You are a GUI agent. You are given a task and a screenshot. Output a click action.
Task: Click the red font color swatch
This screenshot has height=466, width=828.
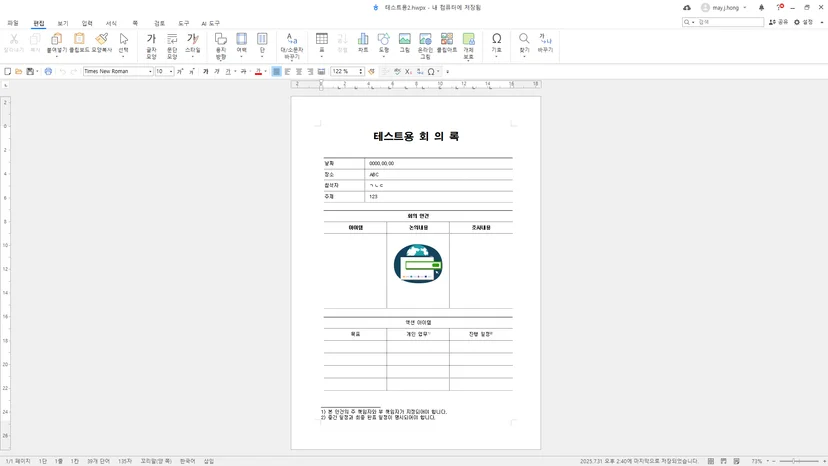pyautogui.click(x=258, y=71)
